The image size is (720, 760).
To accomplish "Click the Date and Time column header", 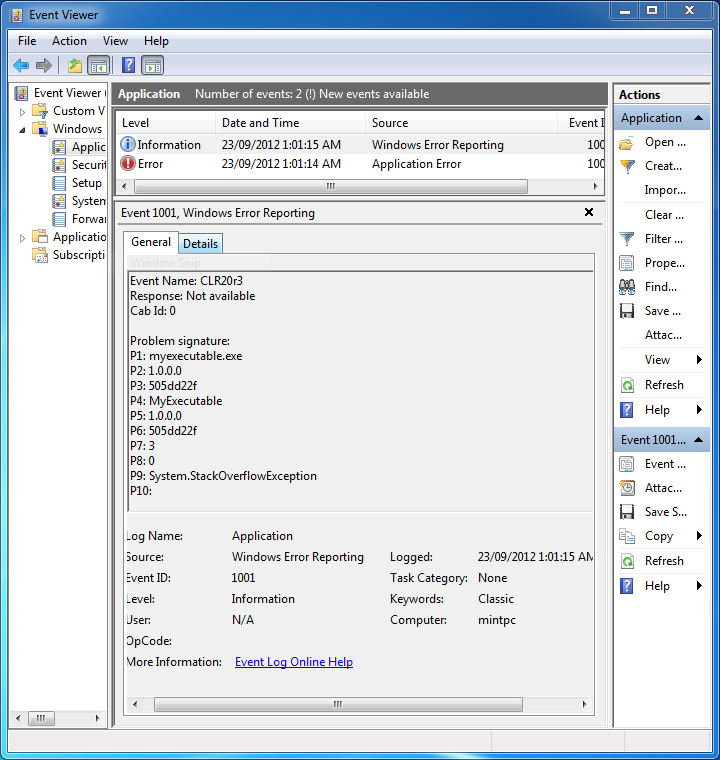I will (260, 123).
